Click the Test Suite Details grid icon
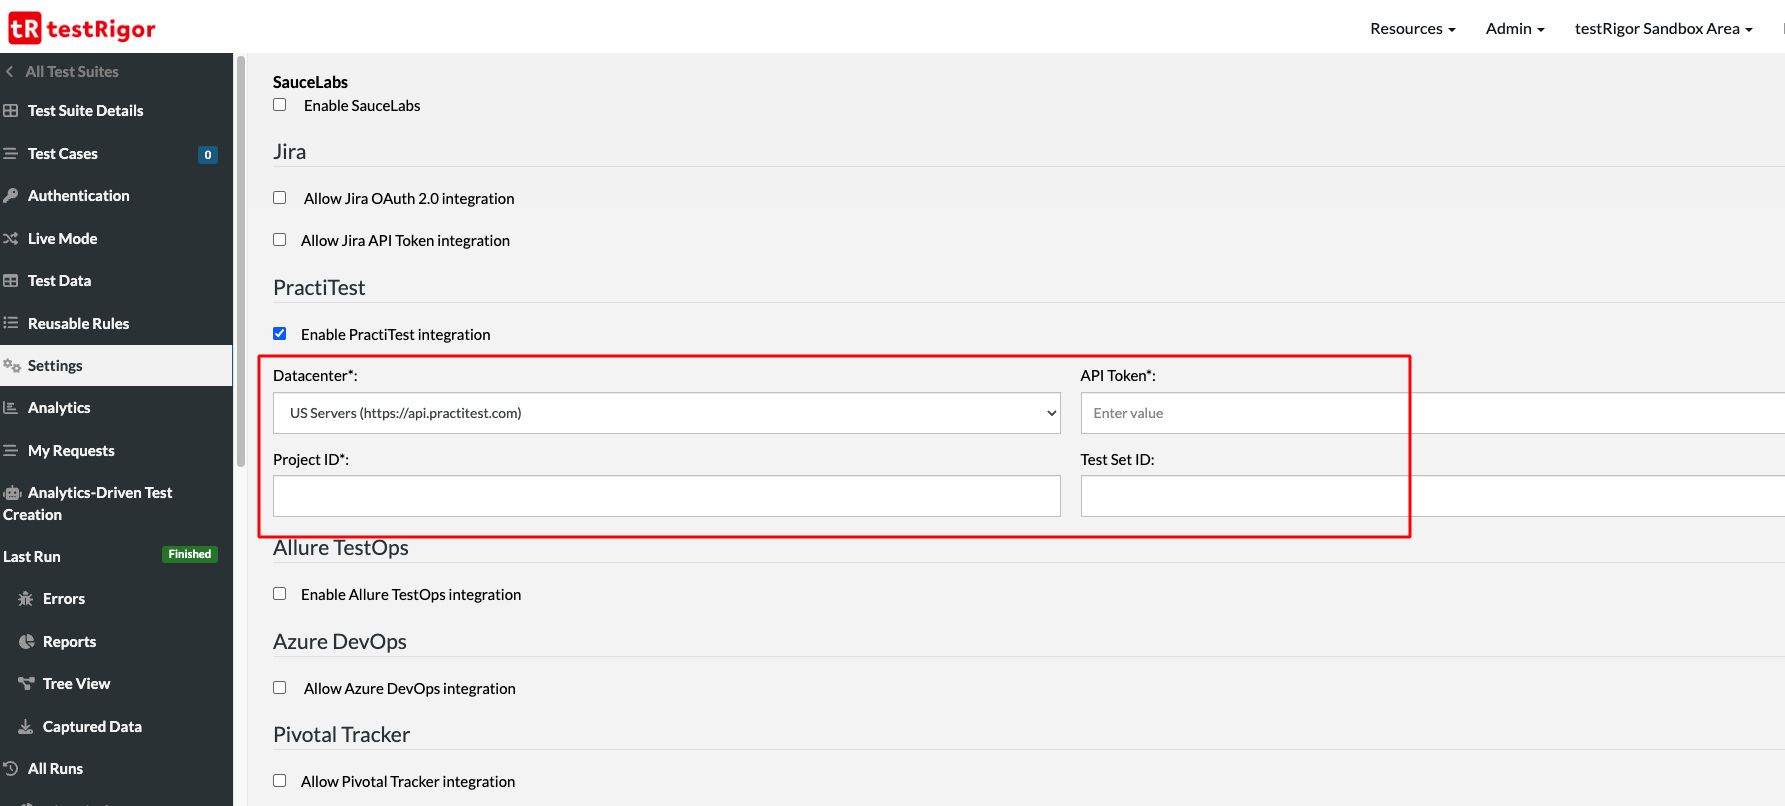This screenshot has width=1785, height=806. [x=11, y=111]
